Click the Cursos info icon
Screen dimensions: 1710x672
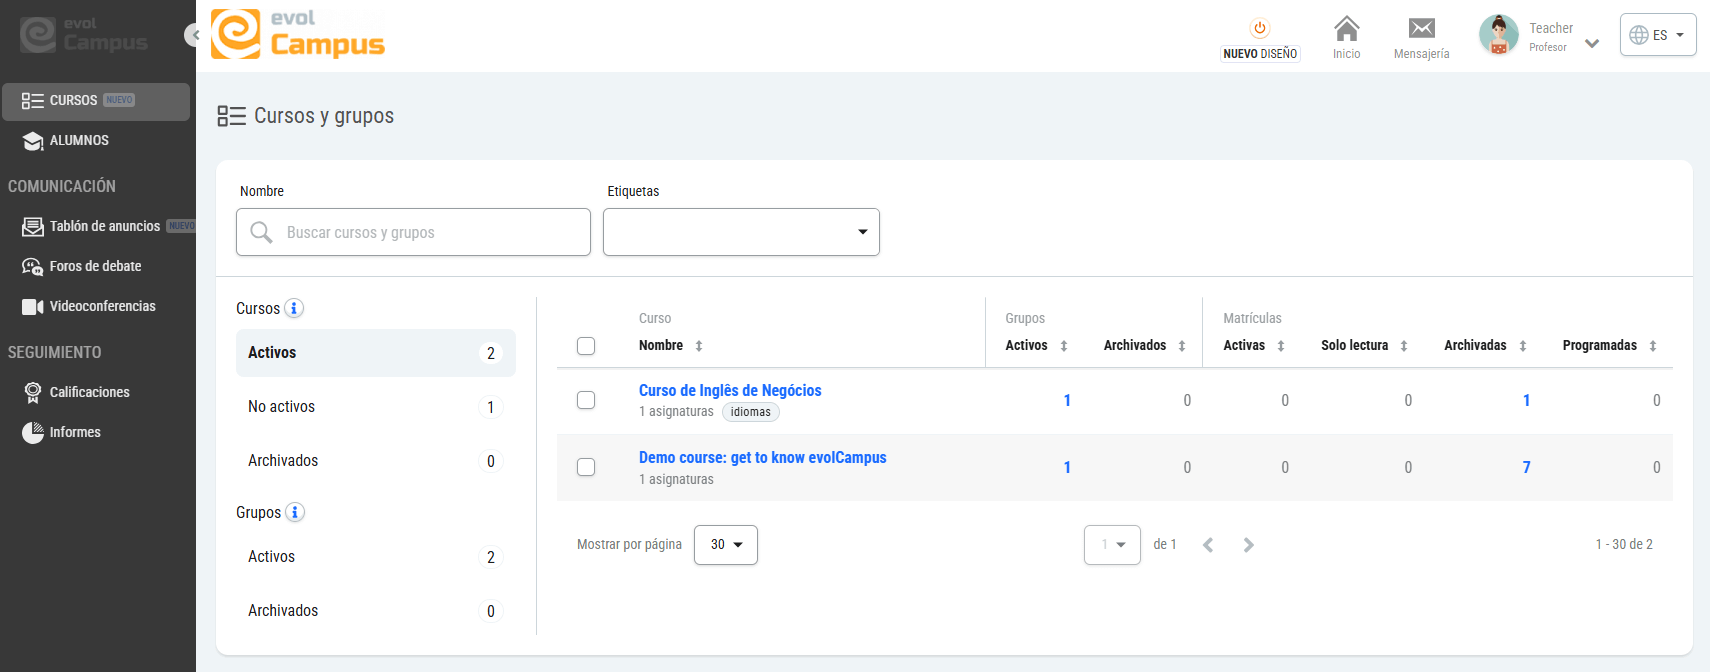294,308
